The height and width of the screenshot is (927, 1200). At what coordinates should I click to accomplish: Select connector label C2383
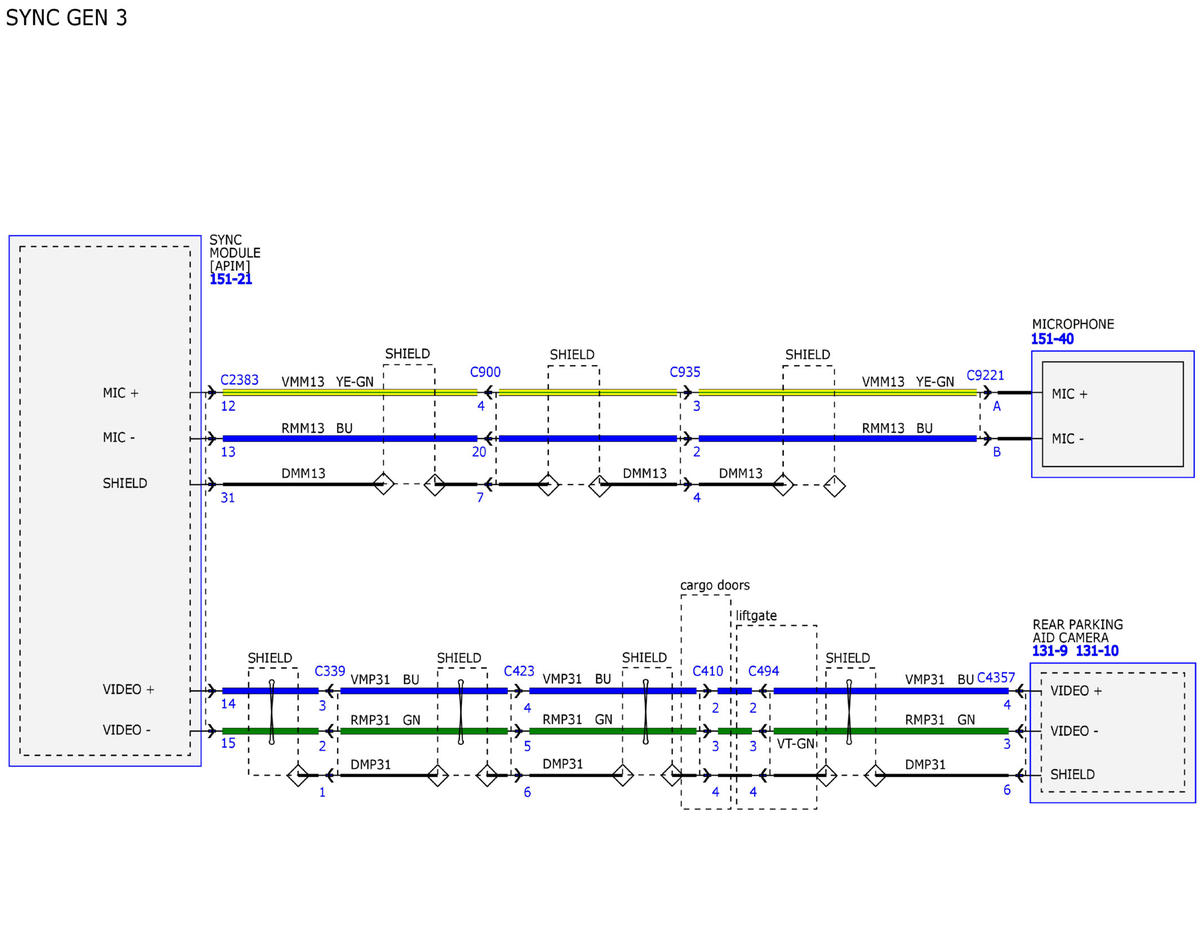240,380
